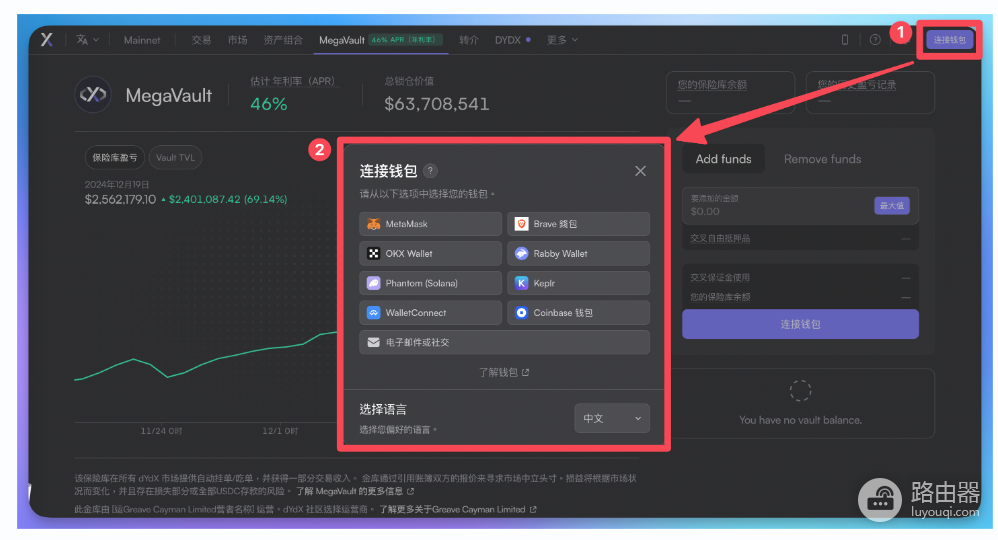Screen dimensions: 998x540
Task: Go to the 交易 nav tab
Action: tap(201, 40)
